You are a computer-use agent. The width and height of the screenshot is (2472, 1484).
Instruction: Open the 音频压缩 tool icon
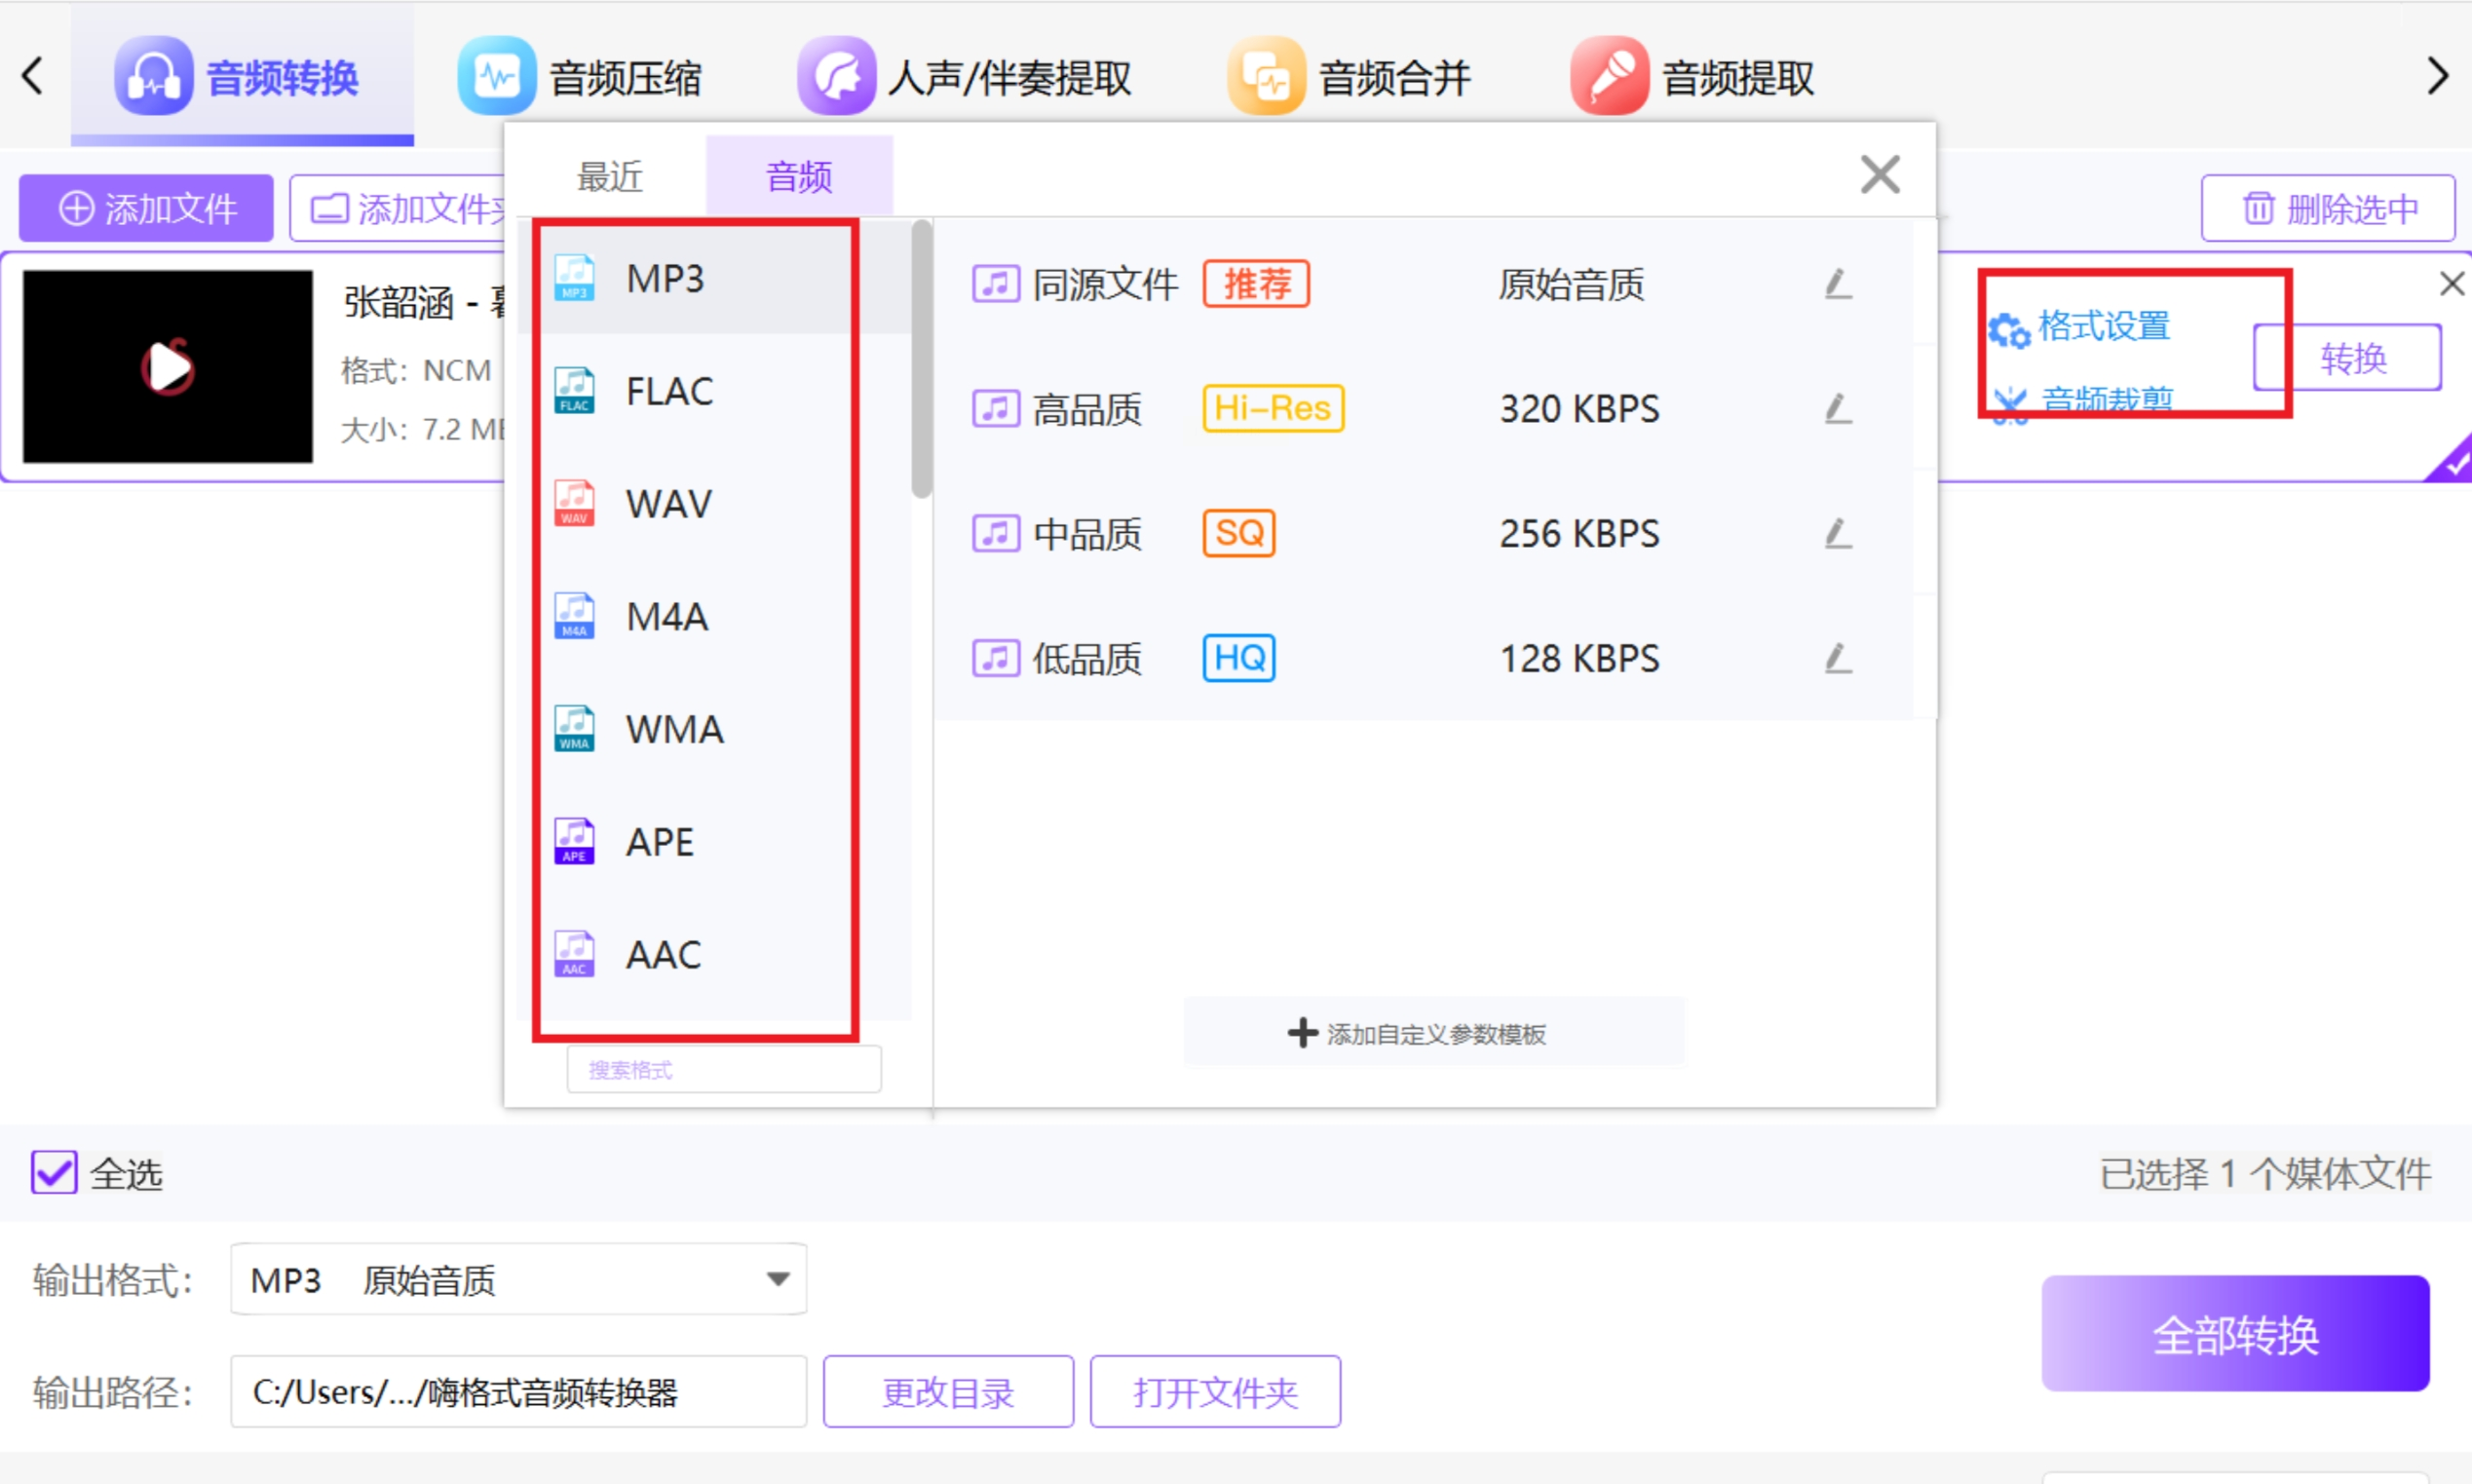496,76
